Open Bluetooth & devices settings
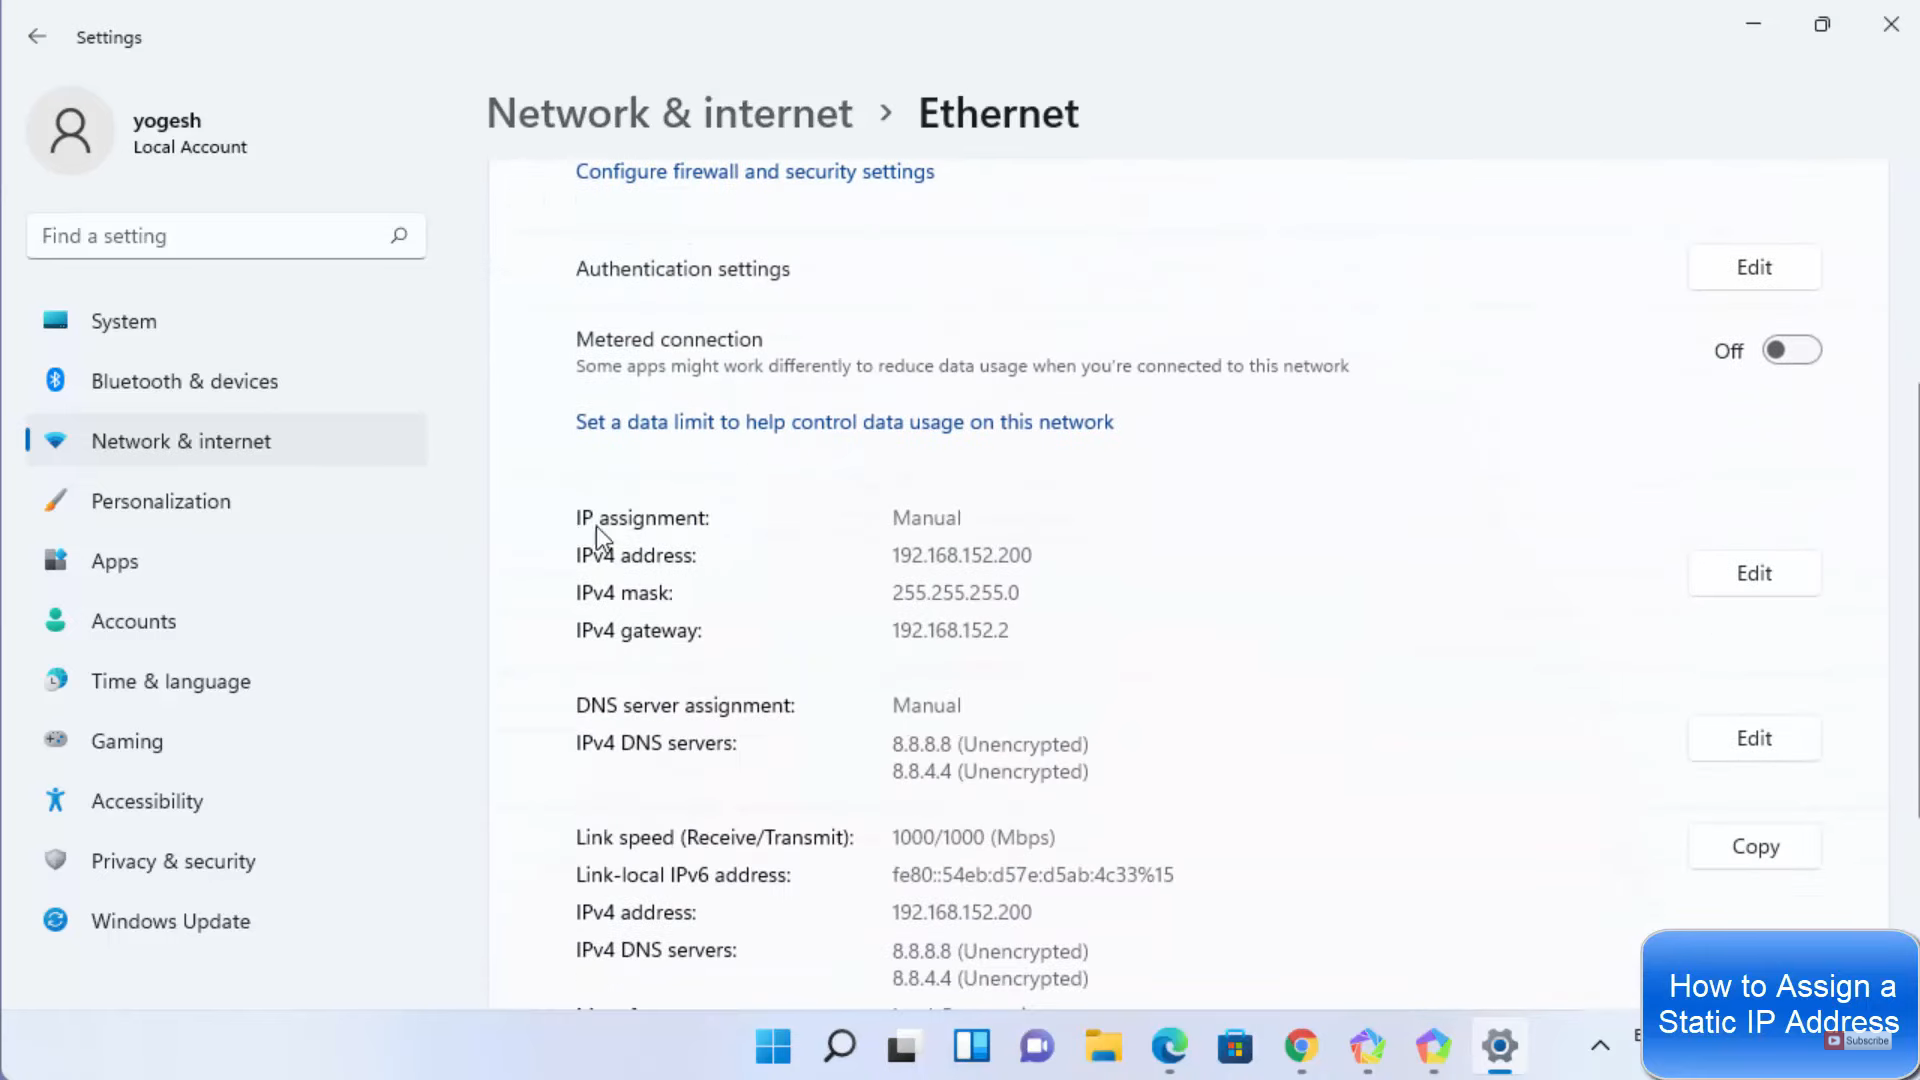The width and height of the screenshot is (1920, 1080). pos(184,381)
